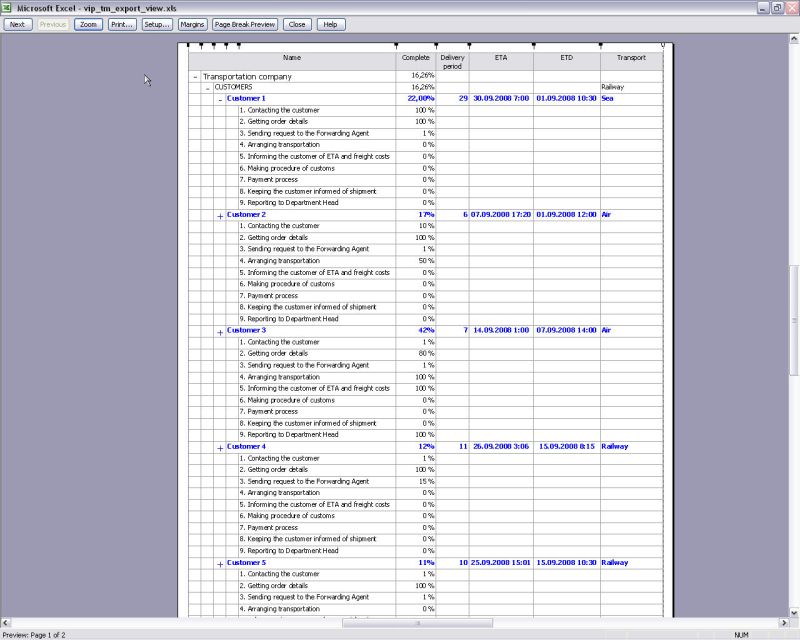Image resolution: width=800 pixels, height=640 pixels.
Task: Click the column handle between ETA and ETD
Action: click(534, 46)
